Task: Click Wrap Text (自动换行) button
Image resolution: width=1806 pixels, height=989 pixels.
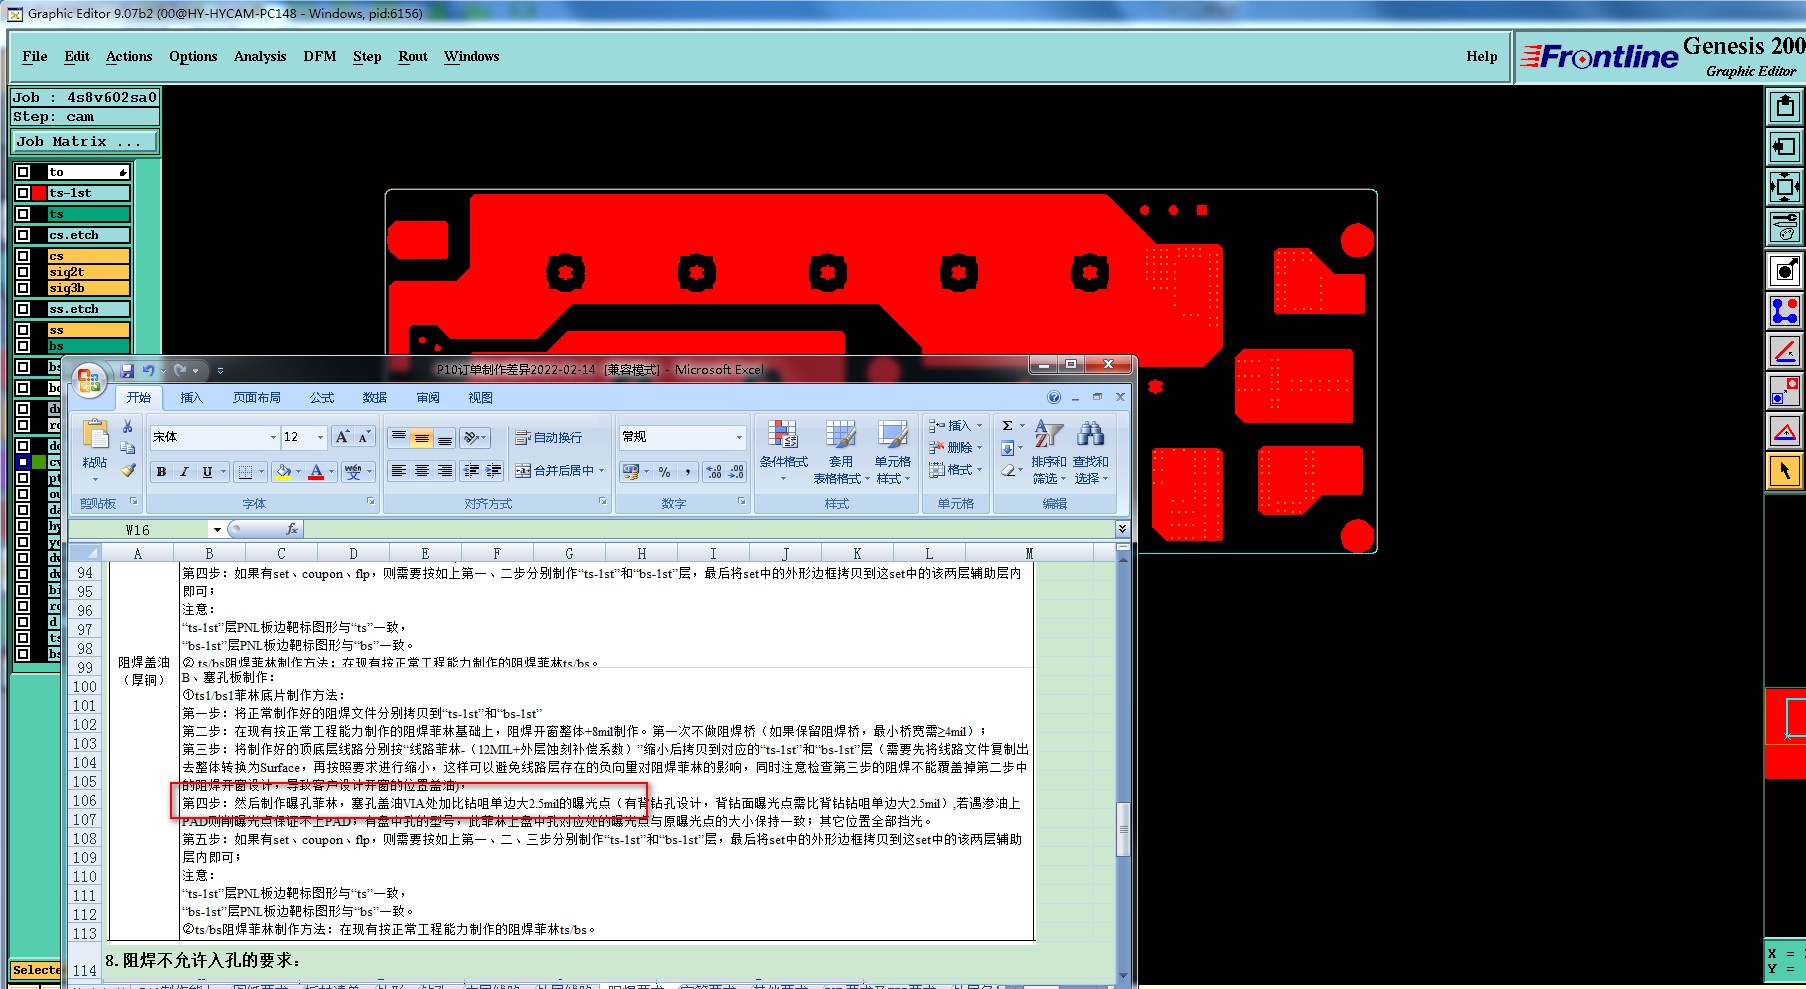Action: pos(548,437)
